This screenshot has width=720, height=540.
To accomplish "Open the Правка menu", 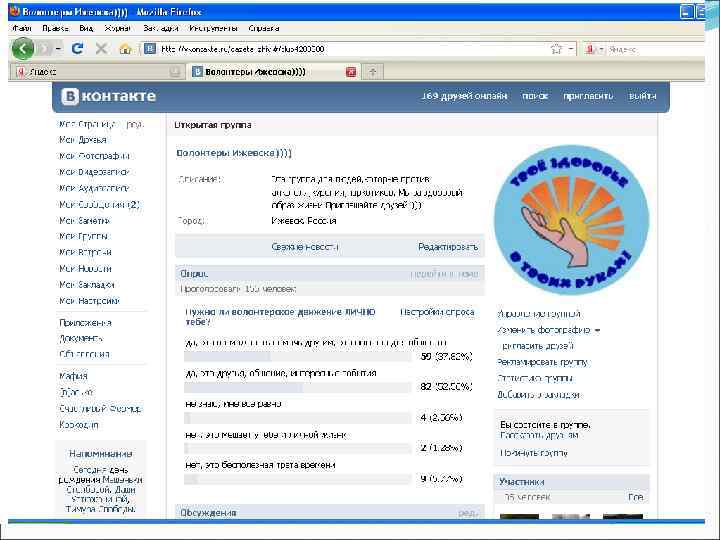I will pyautogui.click(x=56, y=28).
